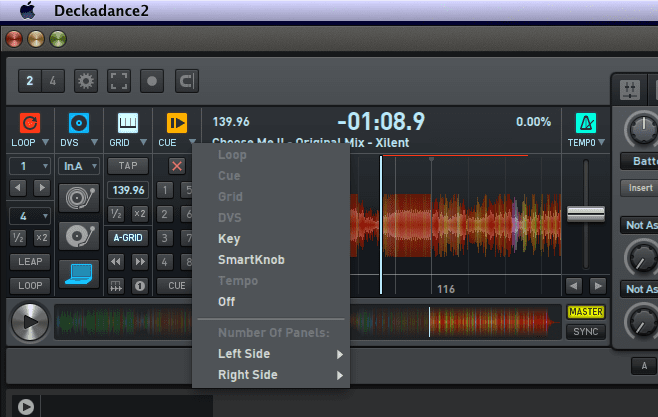Click the Grid piano-keys icon

pos(128,123)
